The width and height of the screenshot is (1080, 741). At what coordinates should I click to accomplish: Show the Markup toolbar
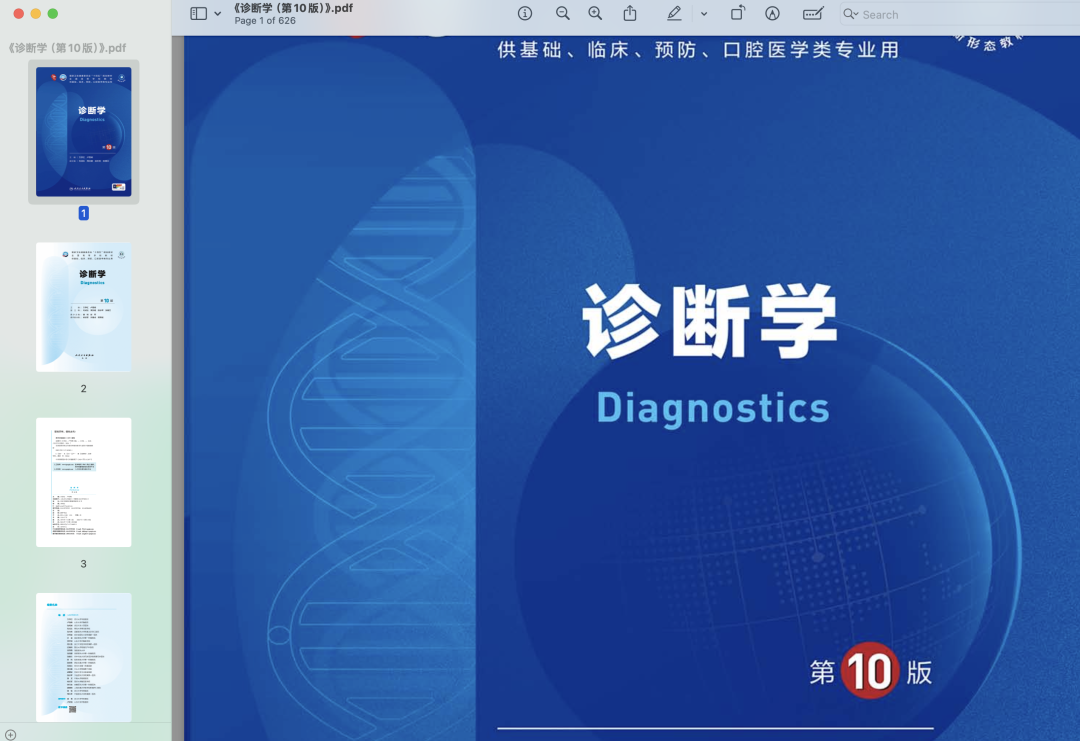click(x=772, y=14)
